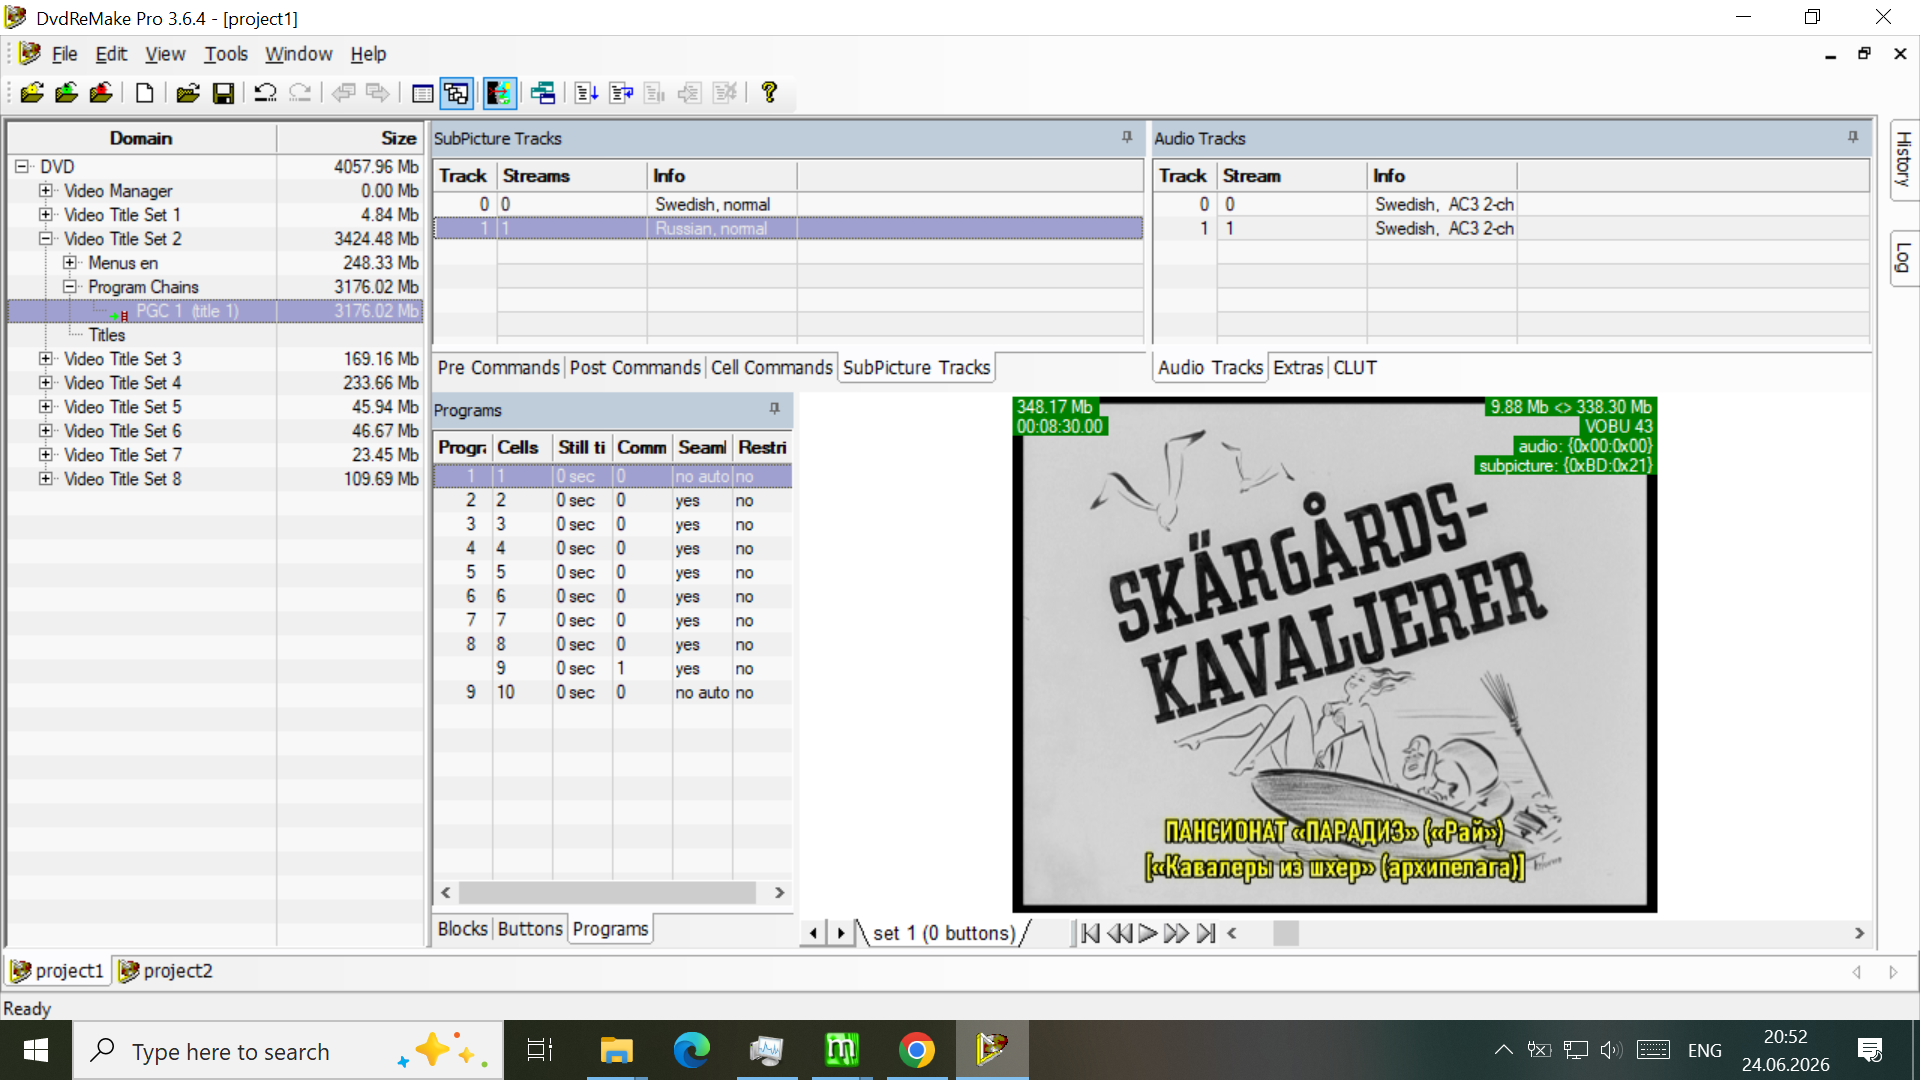Viewport: 1920px width, 1080px height.
Task: Collapse the Program Chains tree node
Action: click(x=70, y=286)
